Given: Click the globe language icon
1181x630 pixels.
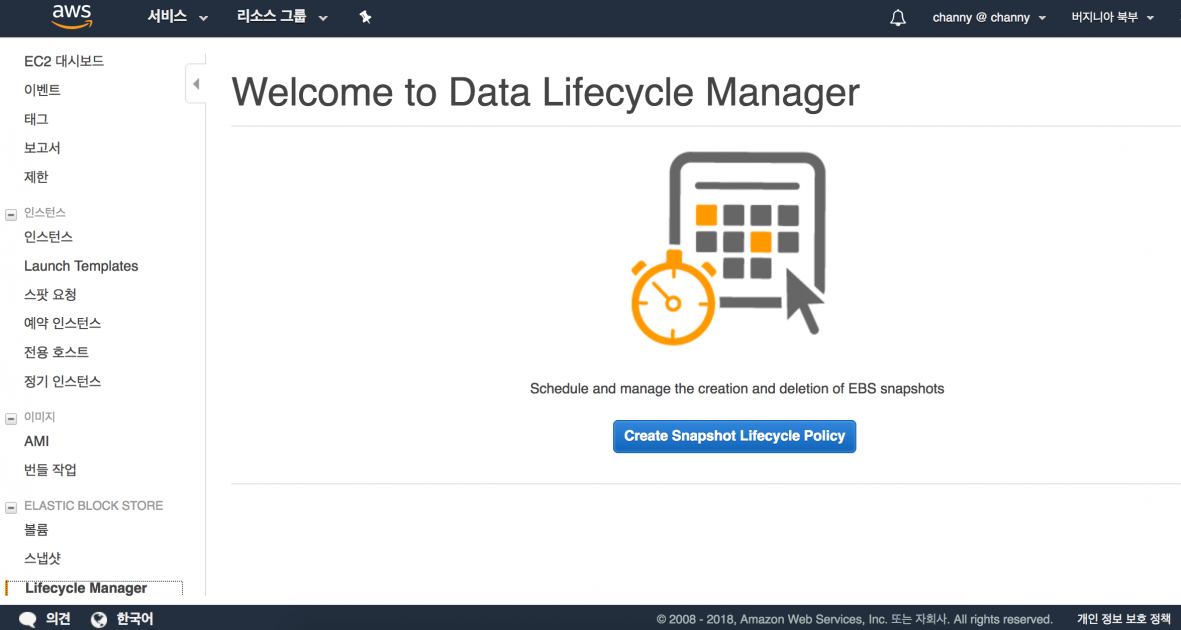Looking at the screenshot, I should tap(99, 619).
